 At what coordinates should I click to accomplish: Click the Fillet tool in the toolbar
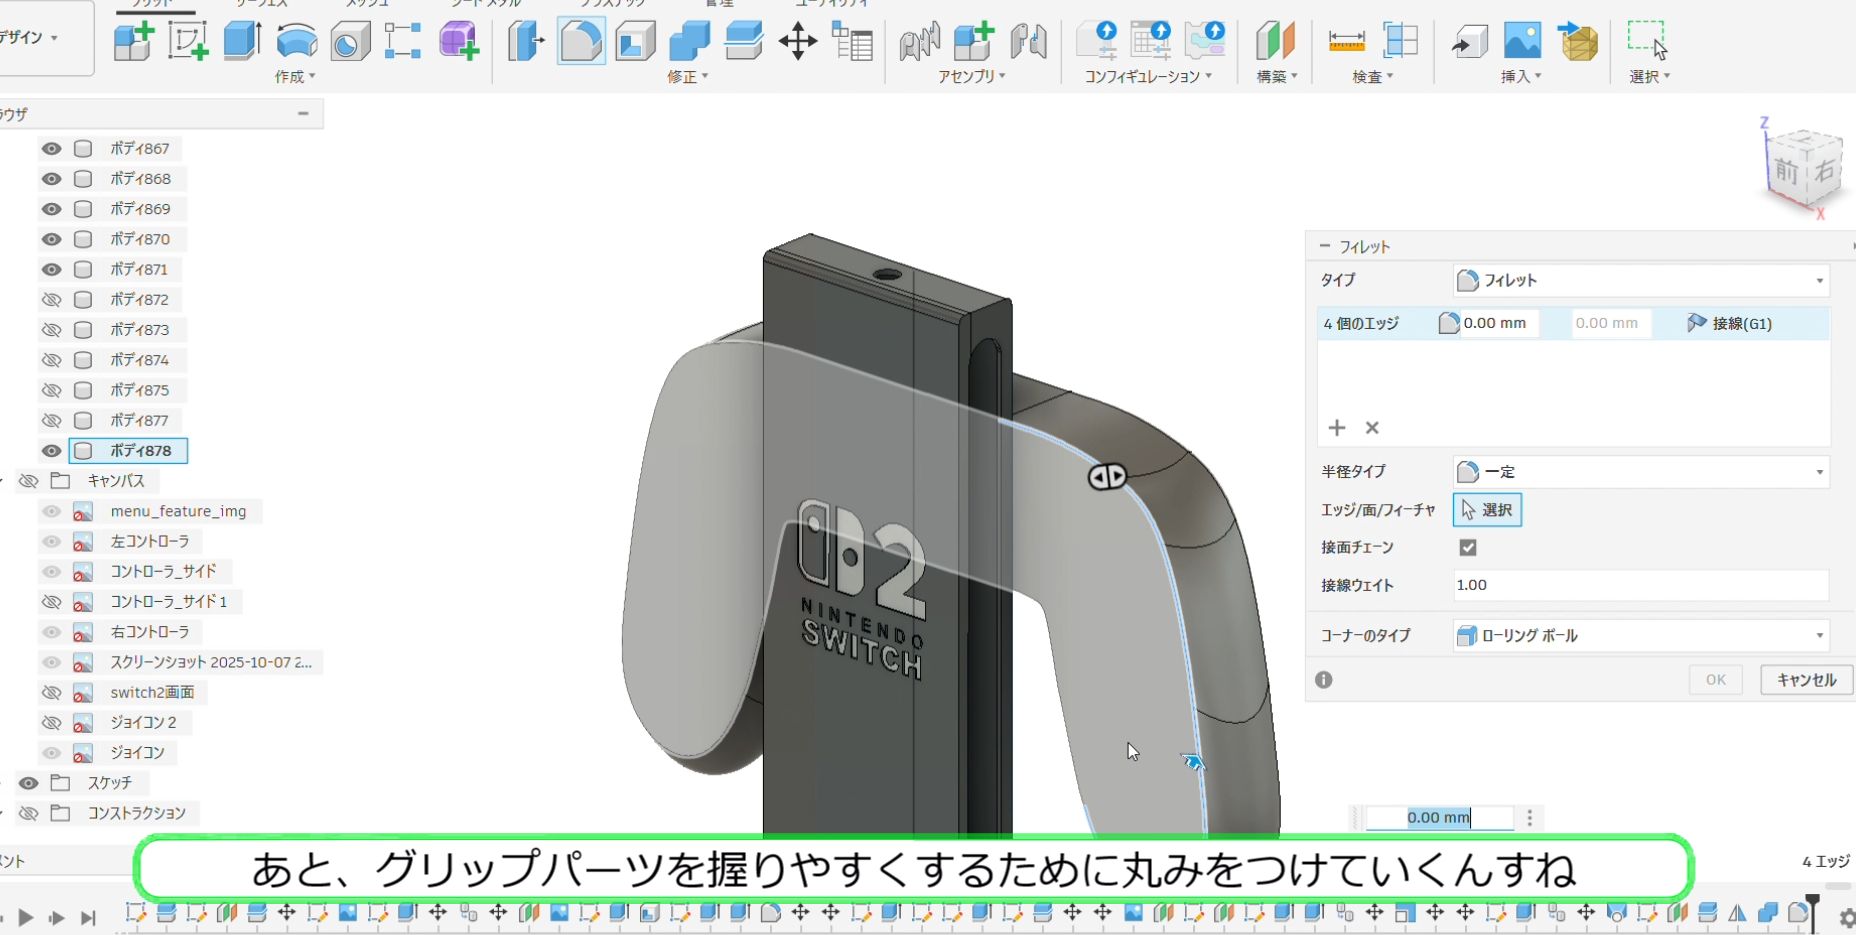[581, 41]
